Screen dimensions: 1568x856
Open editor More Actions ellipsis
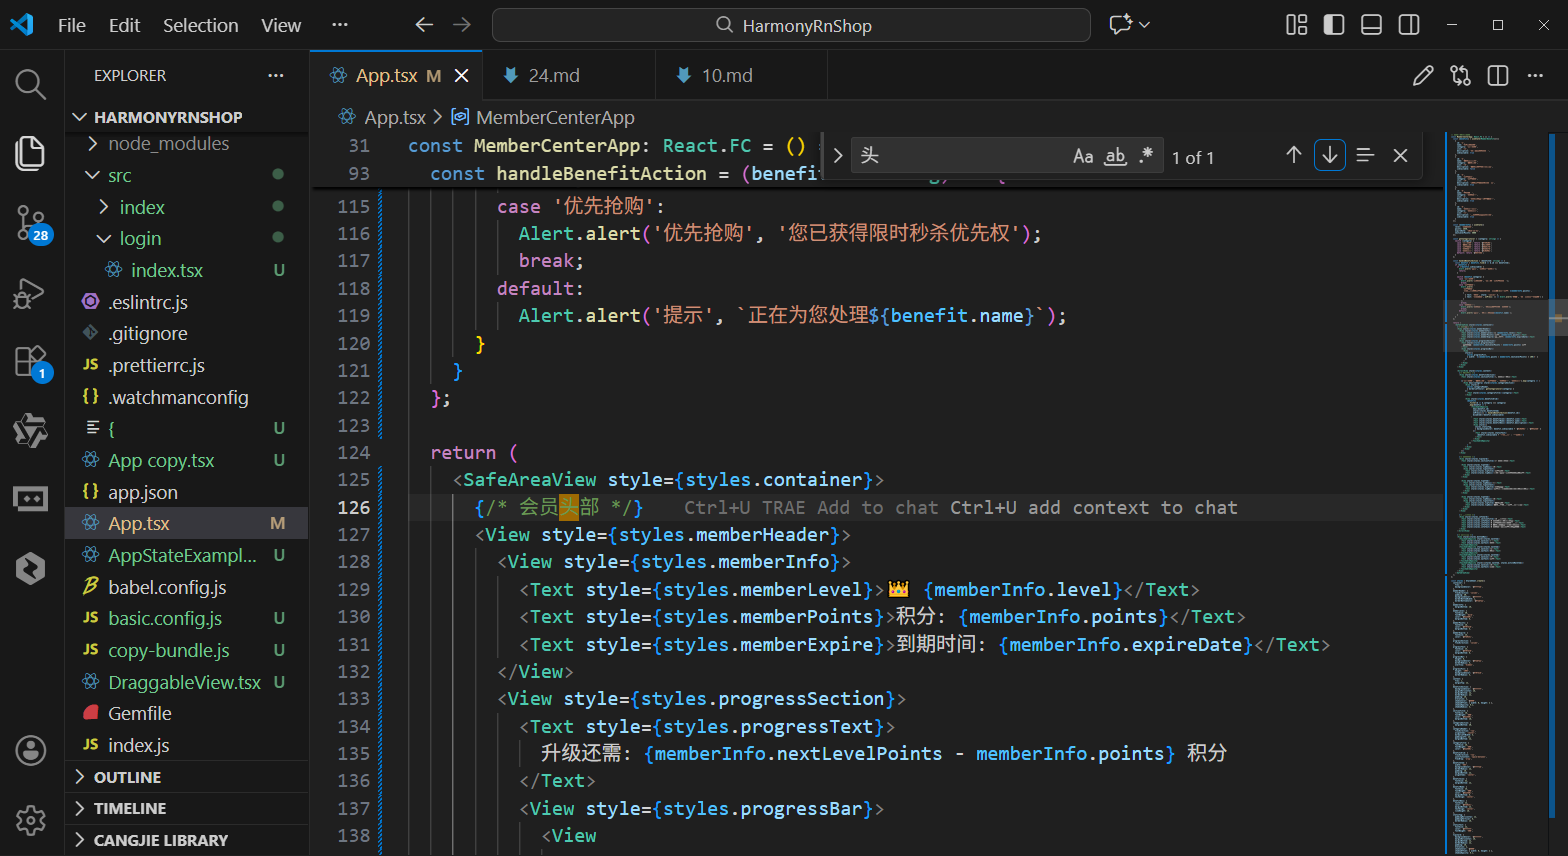coord(1535,76)
